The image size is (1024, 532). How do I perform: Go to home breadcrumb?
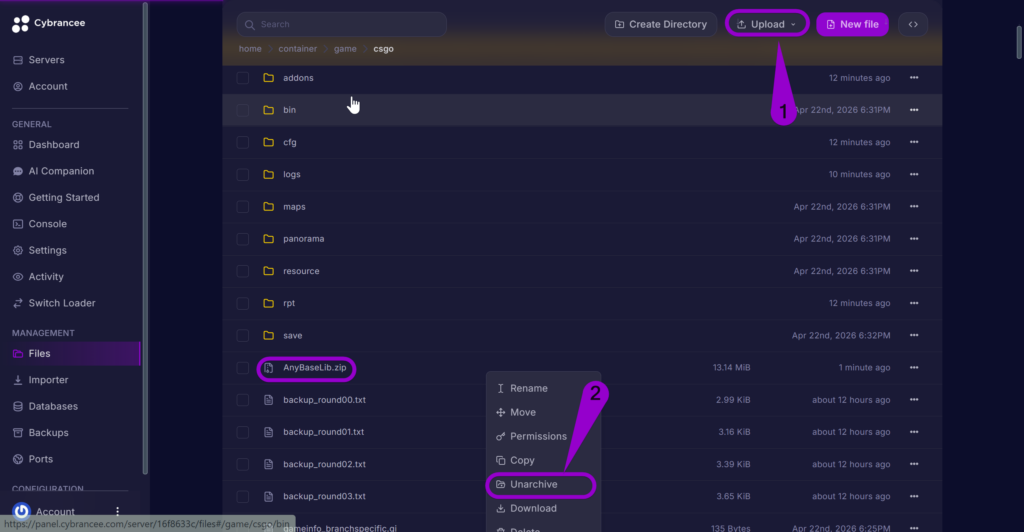point(250,49)
